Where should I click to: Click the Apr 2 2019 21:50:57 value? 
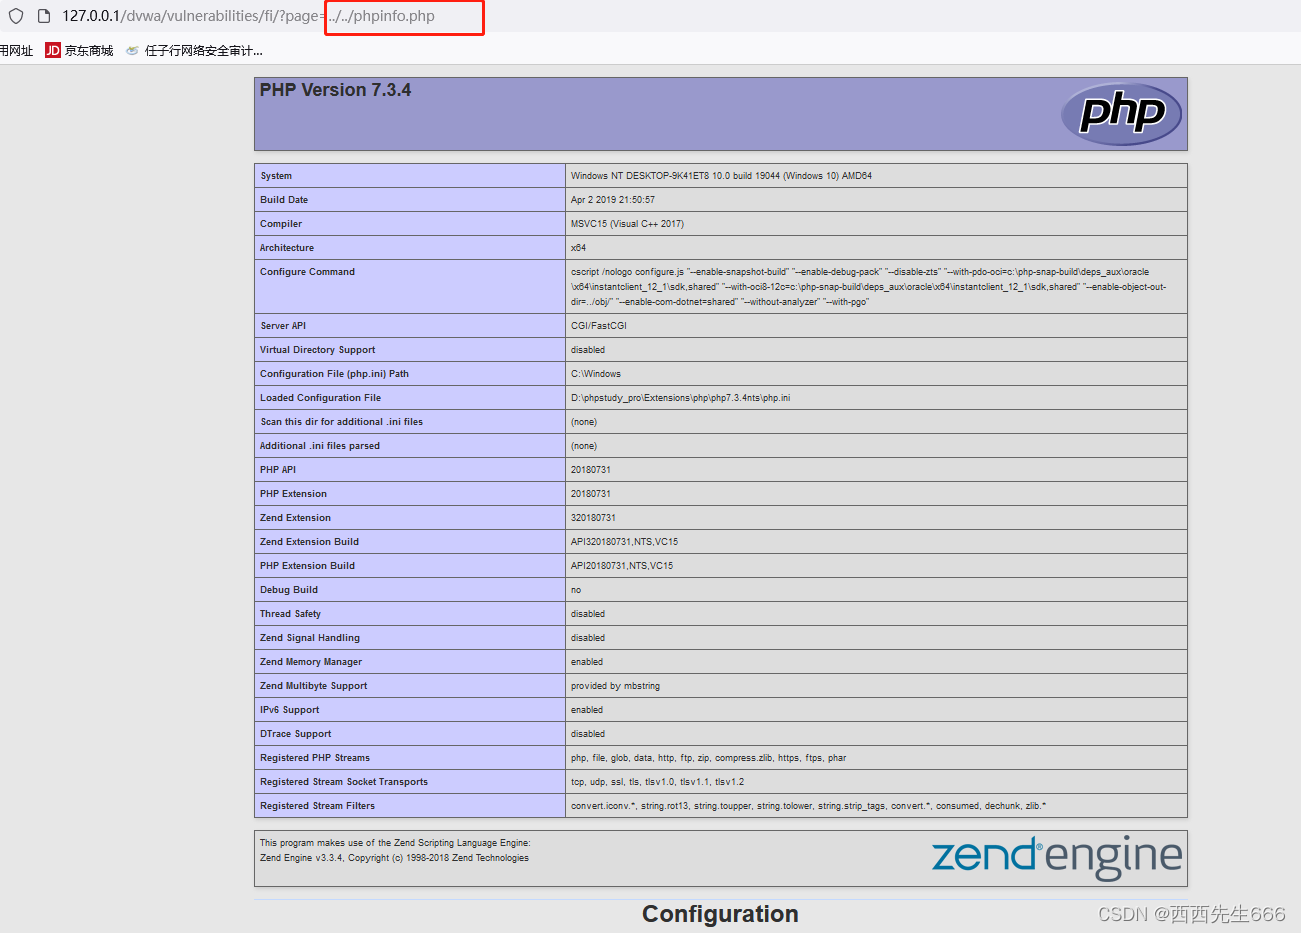(x=613, y=200)
